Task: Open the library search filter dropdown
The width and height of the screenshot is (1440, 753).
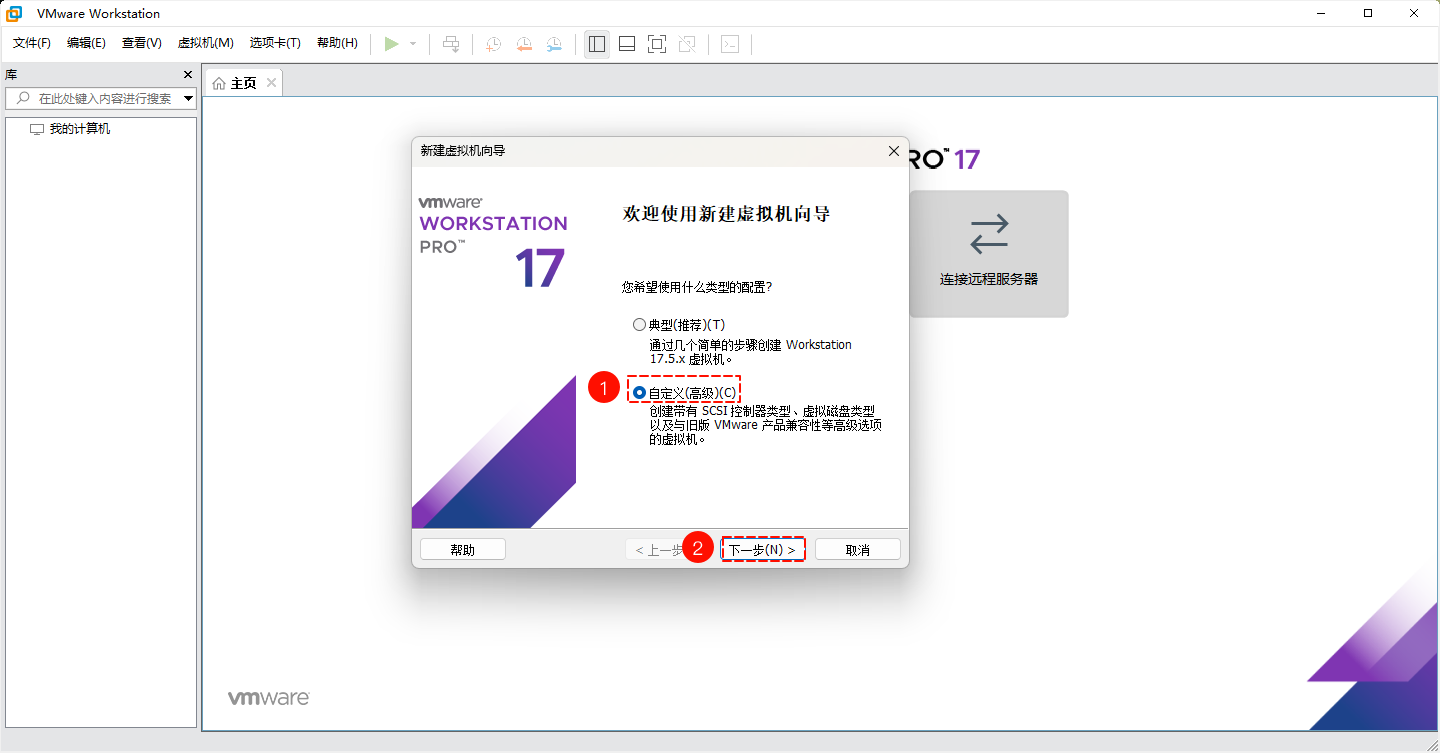Action: click(x=188, y=98)
